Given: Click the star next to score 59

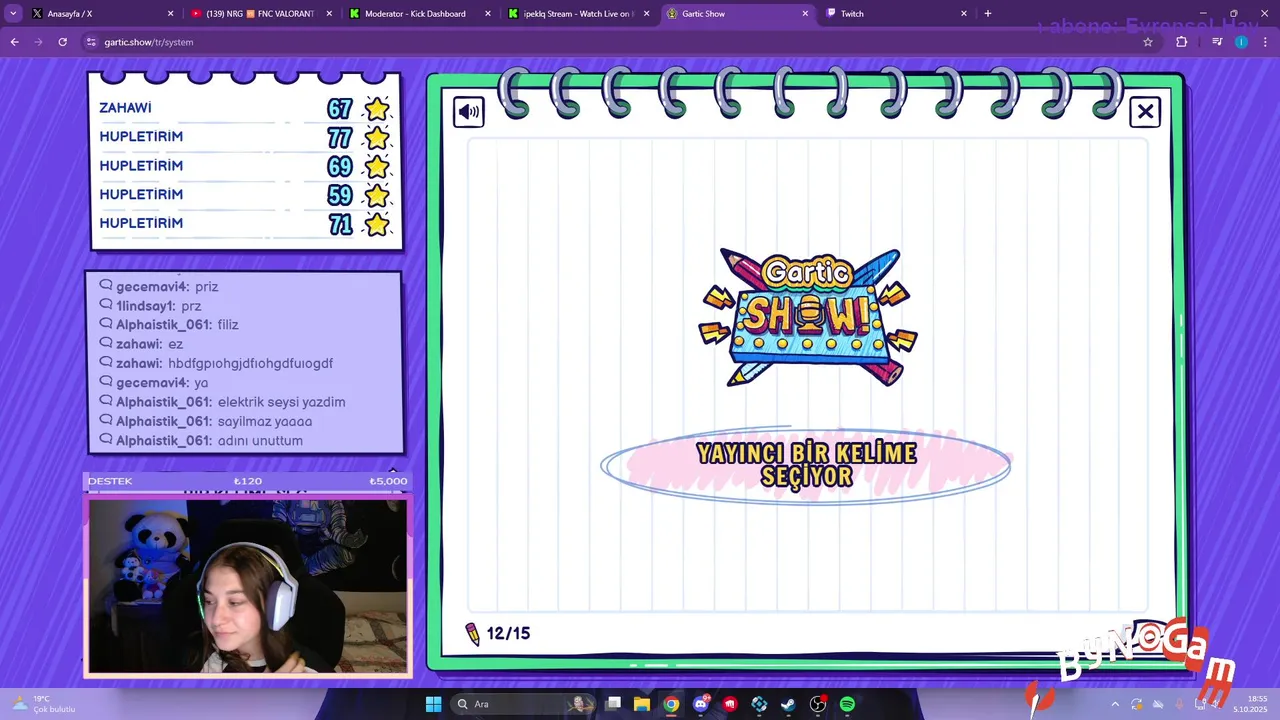Looking at the screenshot, I should pos(377,195).
